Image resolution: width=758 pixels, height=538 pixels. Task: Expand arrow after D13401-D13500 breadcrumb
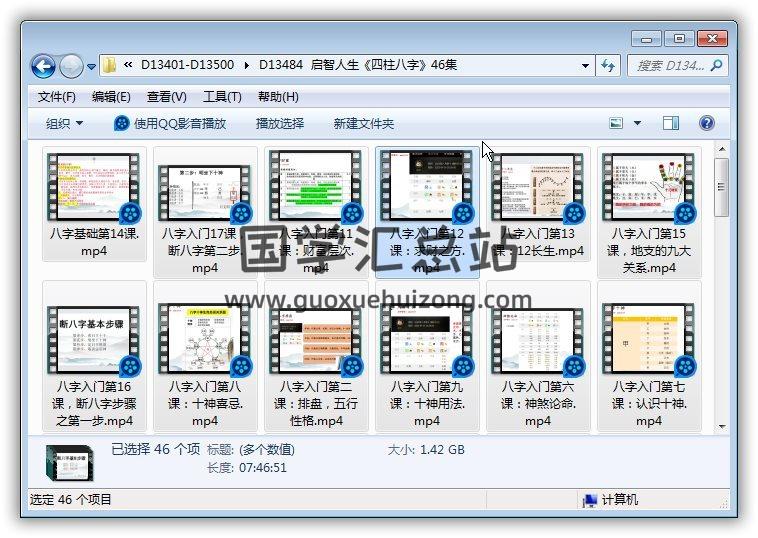(247, 65)
